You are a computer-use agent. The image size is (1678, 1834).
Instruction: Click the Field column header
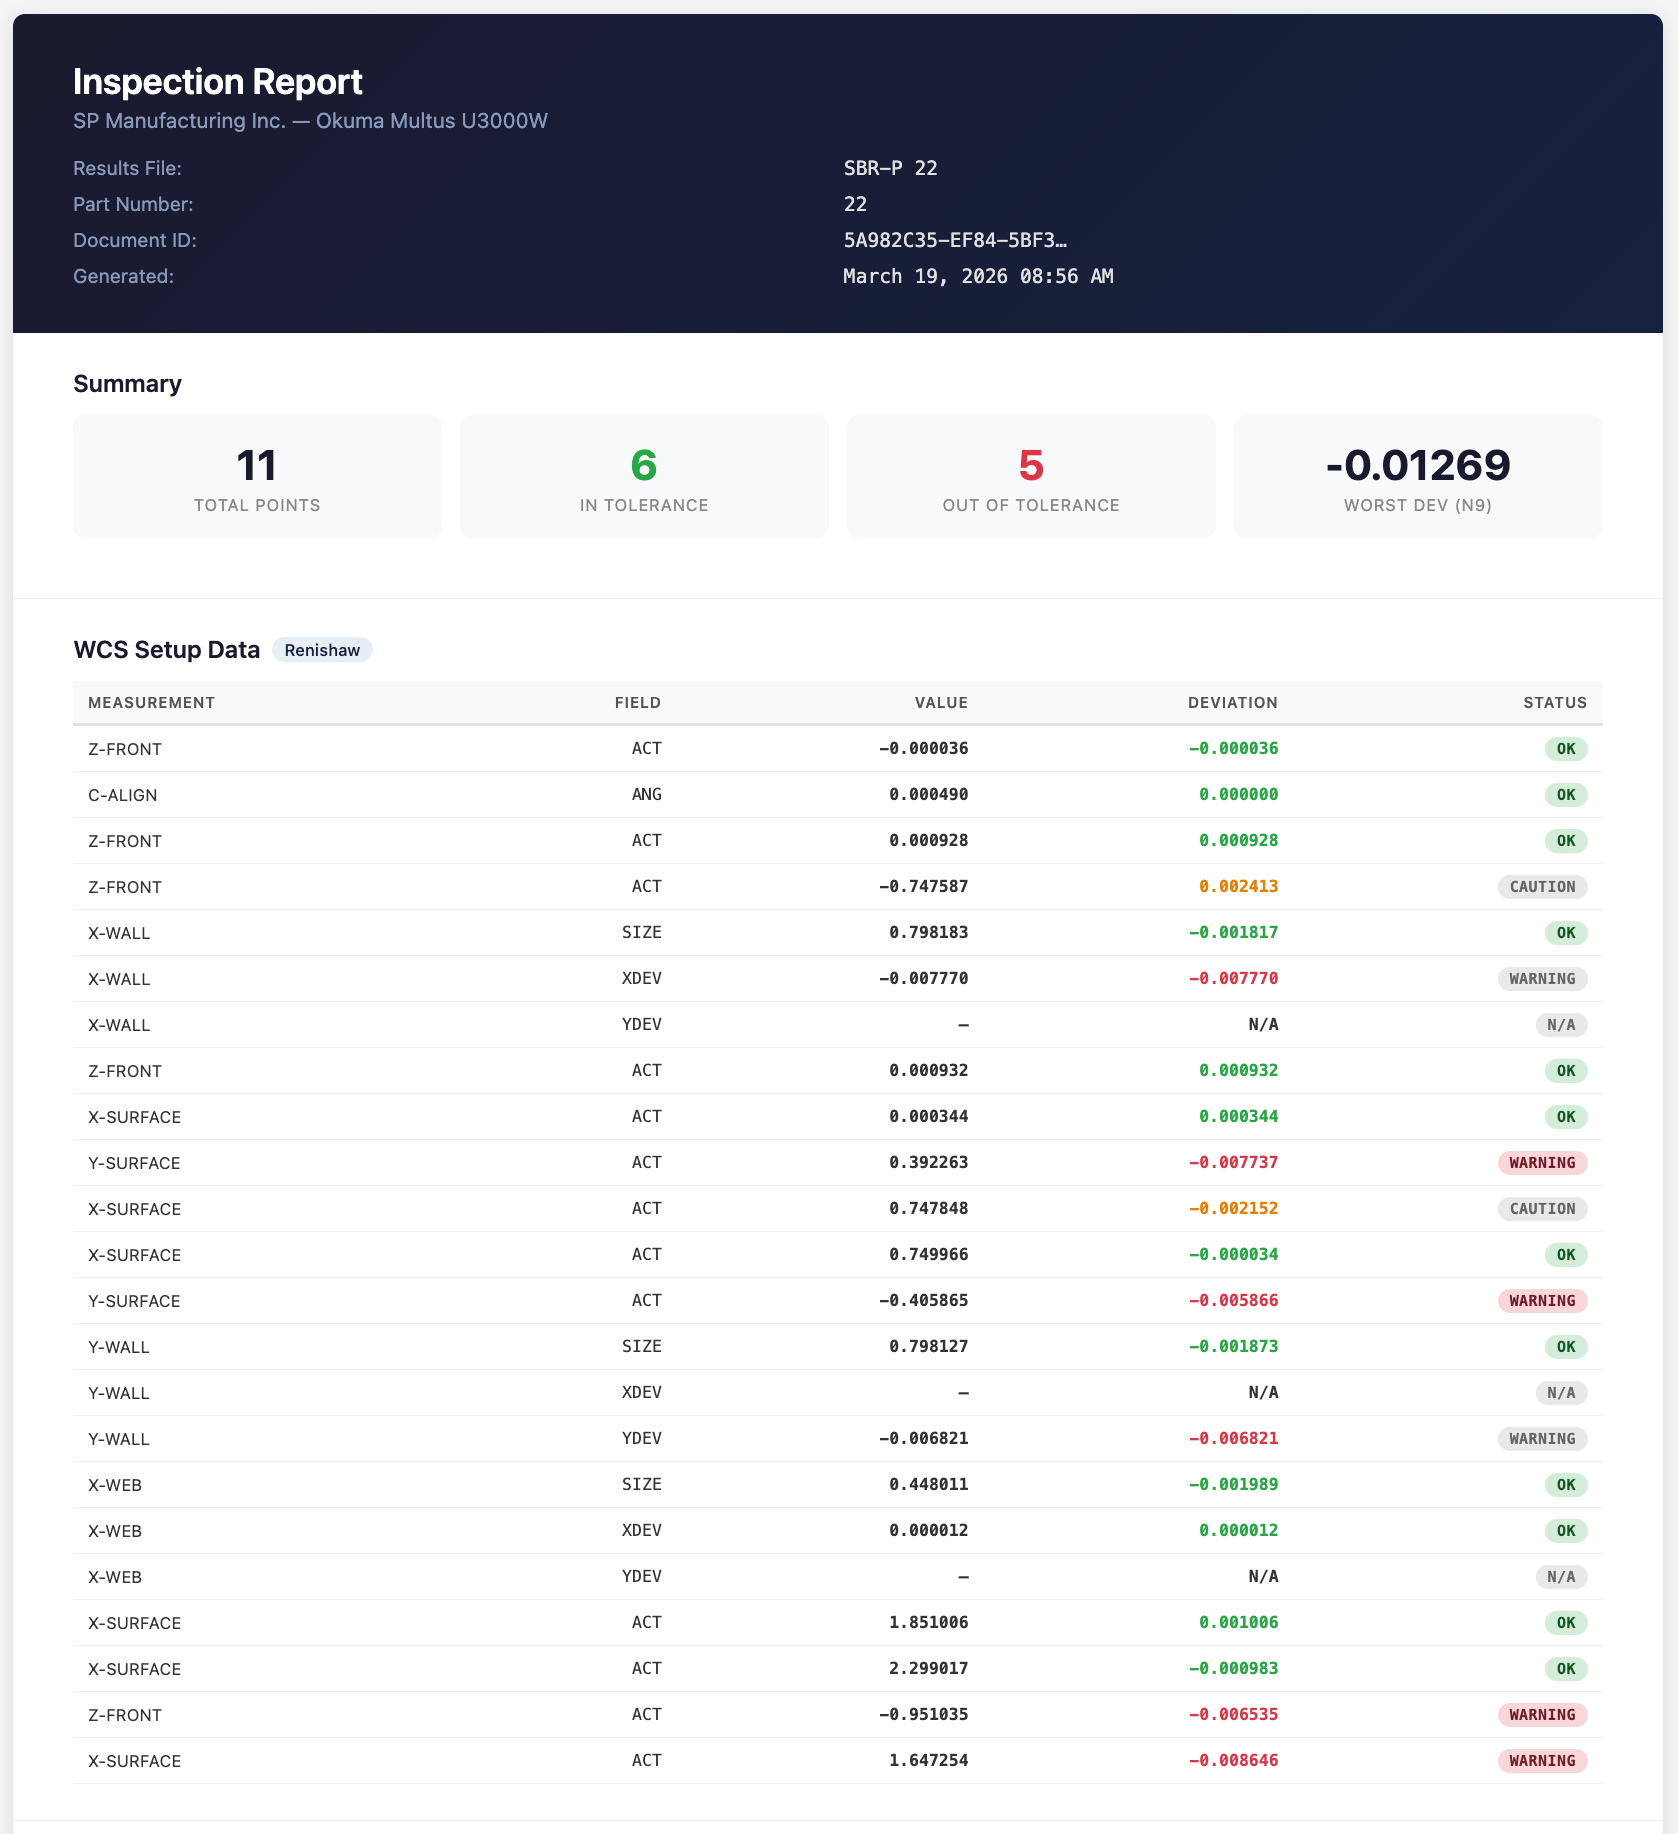(x=637, y=703)
